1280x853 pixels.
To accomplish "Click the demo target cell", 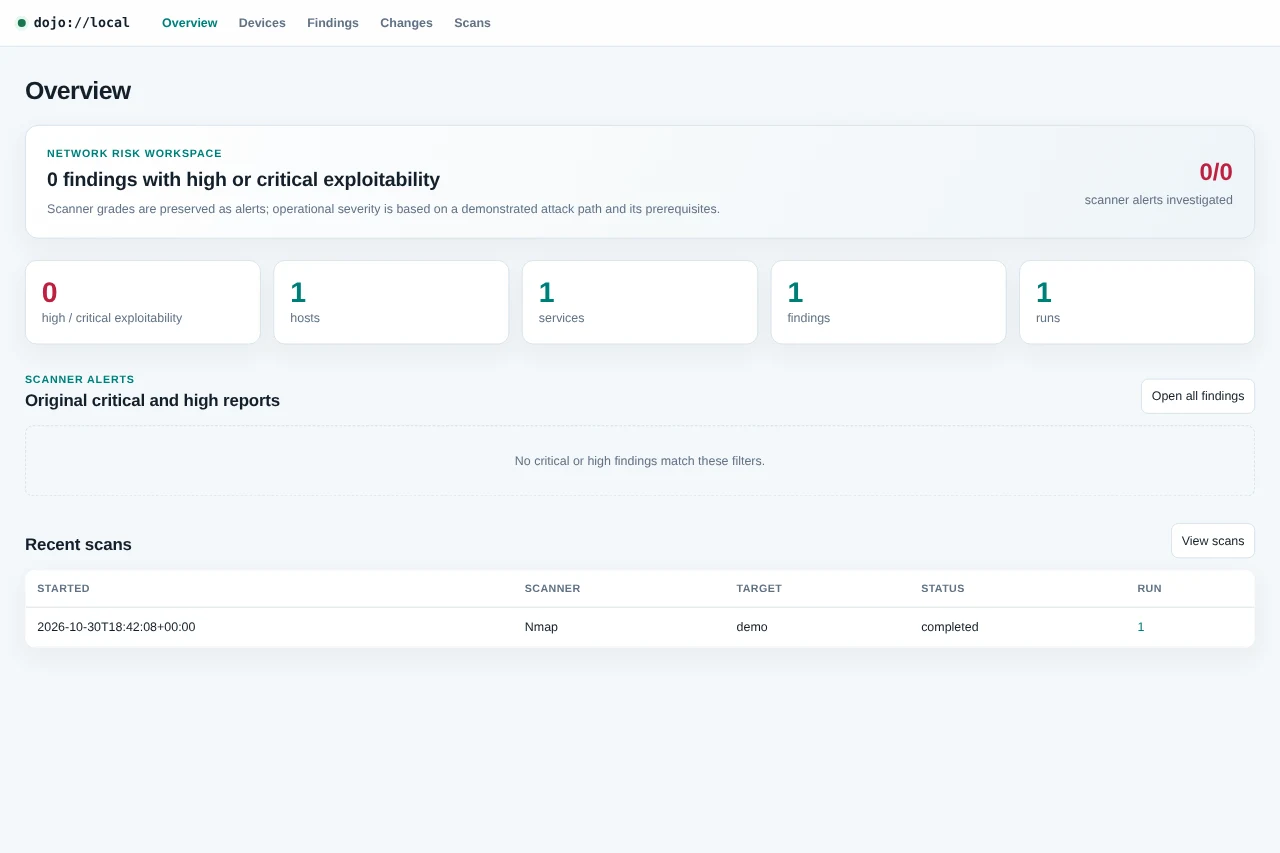I will click(x=752, y=627).
